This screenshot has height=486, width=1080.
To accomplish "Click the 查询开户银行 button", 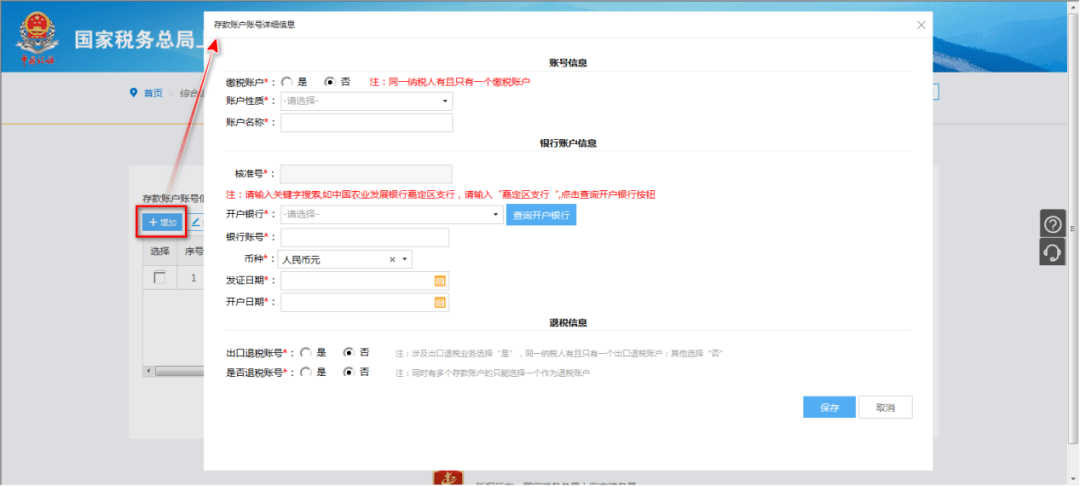I will (541, 215).
